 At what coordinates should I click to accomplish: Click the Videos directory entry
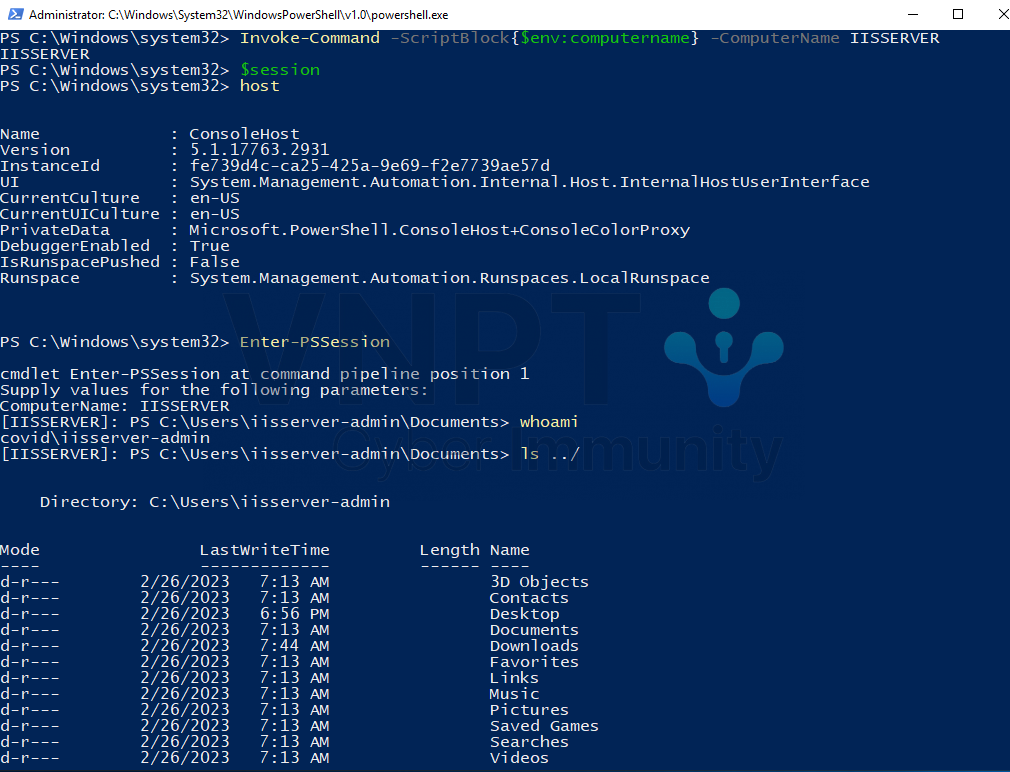[519, 758]
